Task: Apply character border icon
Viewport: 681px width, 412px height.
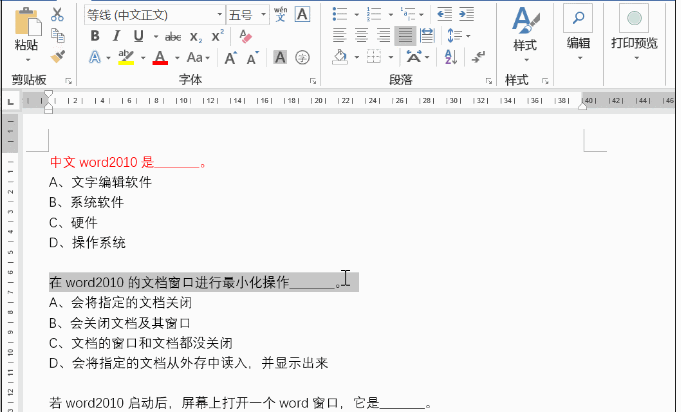Action: 302,14
